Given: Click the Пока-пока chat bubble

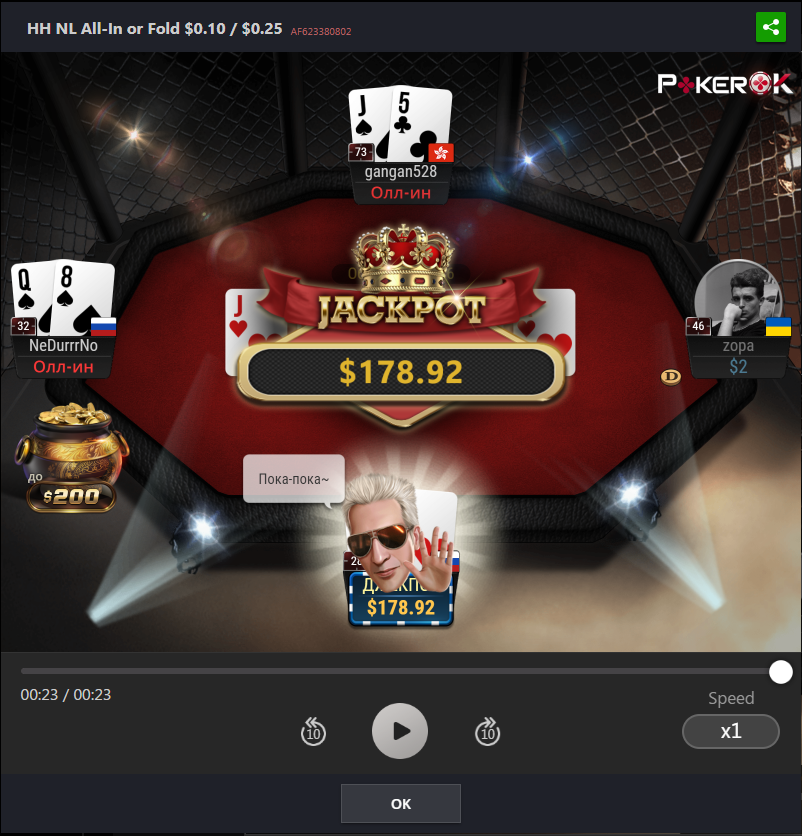Looking at the screenshot, I should 294,479.
